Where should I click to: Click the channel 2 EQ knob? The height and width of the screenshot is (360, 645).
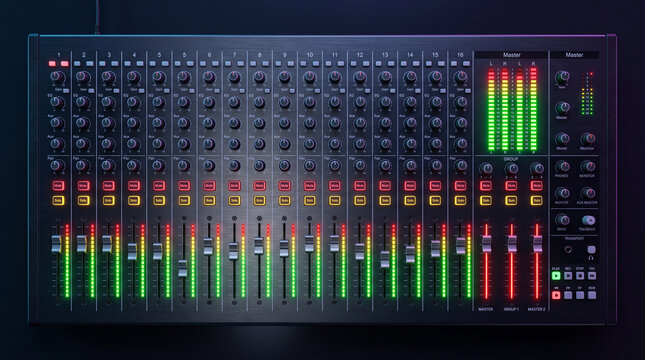coord(83,102)
